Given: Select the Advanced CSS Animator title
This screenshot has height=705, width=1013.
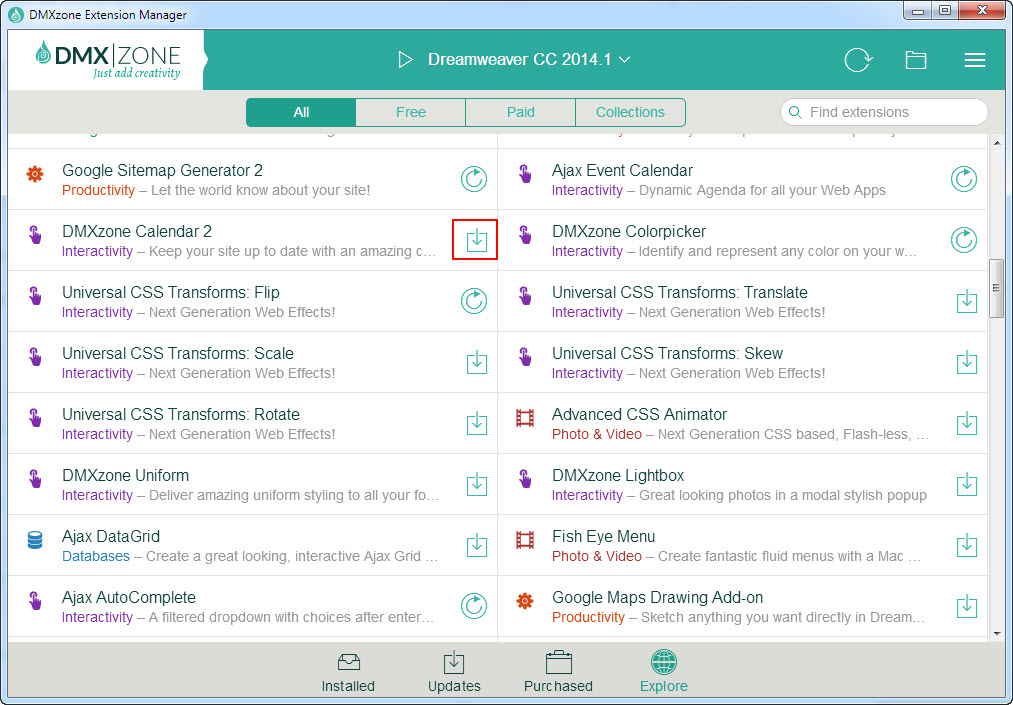Looking at the screenshot, I should (x=639, y=414).
